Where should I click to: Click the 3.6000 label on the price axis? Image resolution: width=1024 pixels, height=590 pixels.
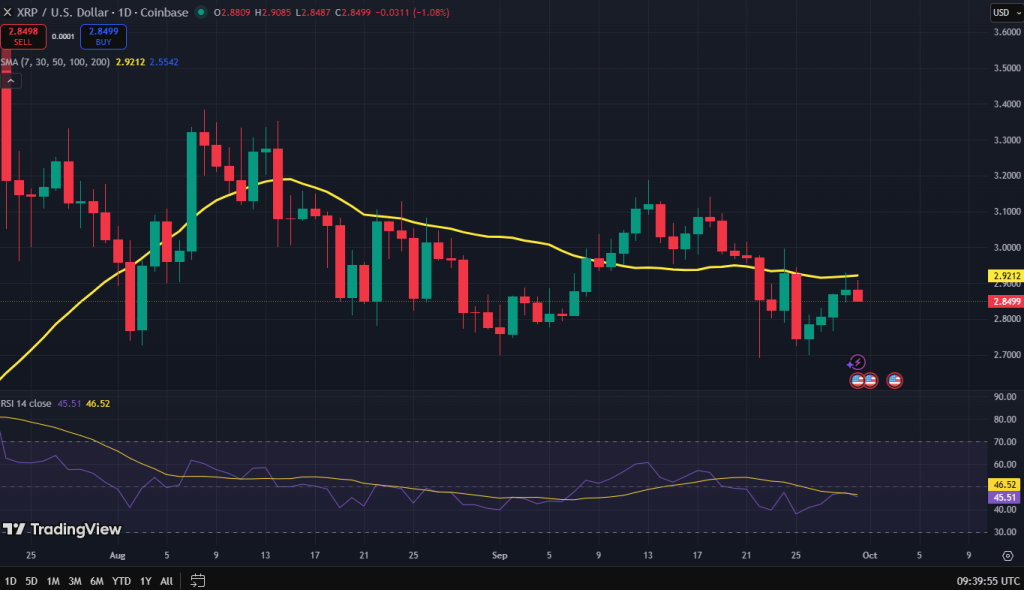click(1006, 31)
